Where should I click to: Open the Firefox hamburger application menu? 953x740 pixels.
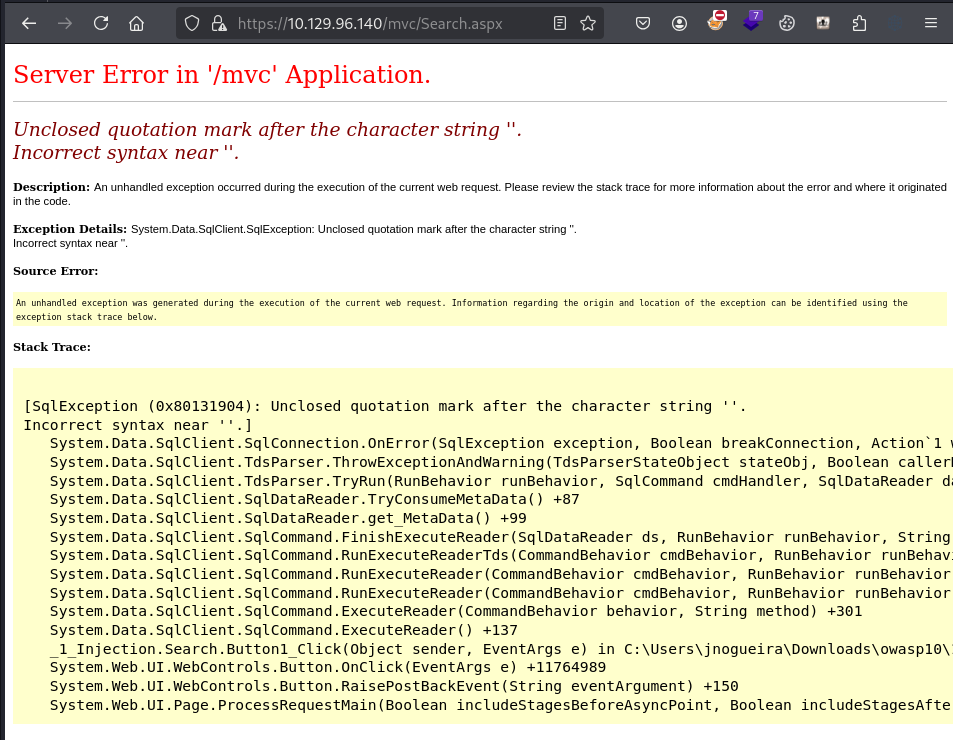click(x=929, y=22)
